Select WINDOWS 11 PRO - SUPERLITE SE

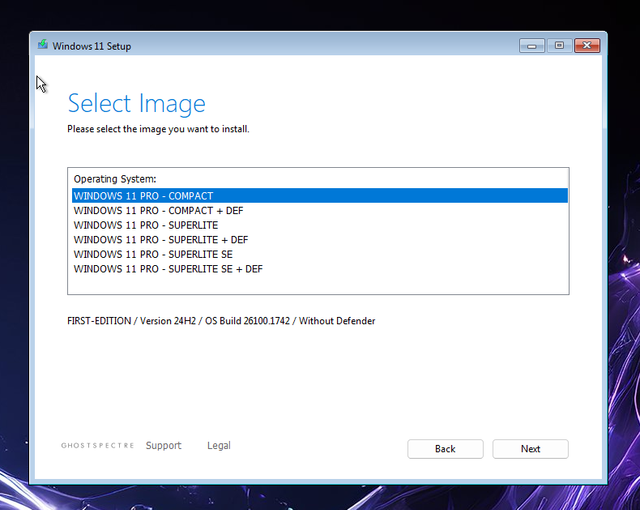click(x=320, y=255)
